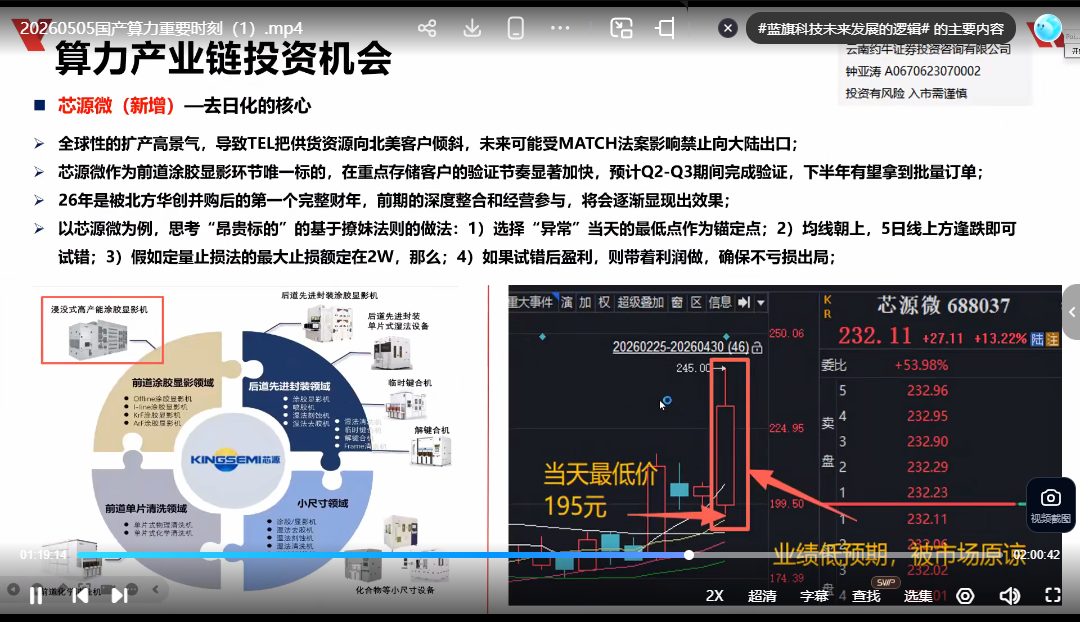Click the lock icon beside date range
Image resolution: width=1080 pixels, height=622 pixels.
tap(757, 348)
